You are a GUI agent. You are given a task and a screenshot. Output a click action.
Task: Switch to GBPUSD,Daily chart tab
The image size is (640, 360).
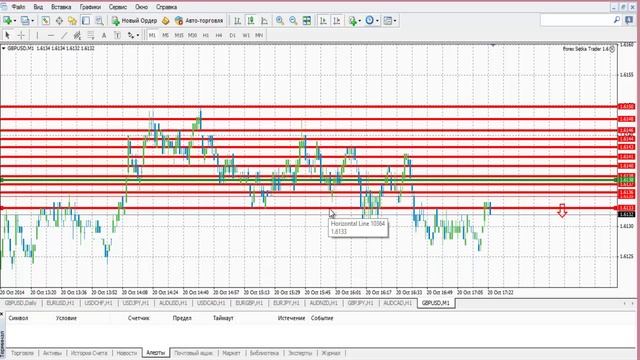21,303
